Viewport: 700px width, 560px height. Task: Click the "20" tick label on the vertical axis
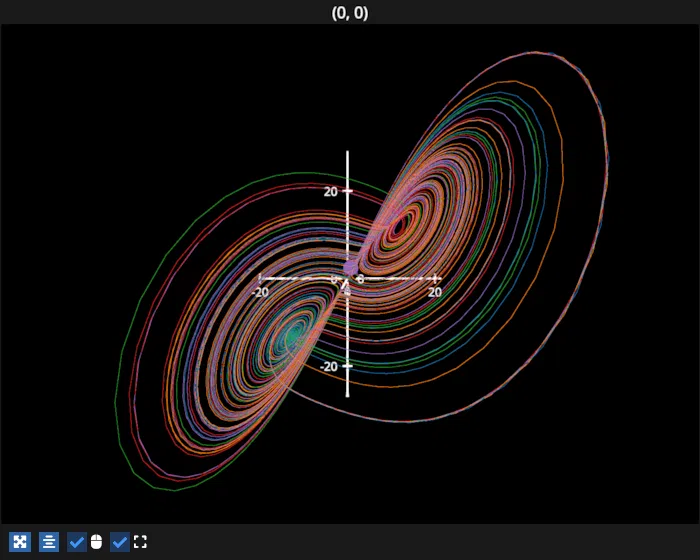point(331,192)
